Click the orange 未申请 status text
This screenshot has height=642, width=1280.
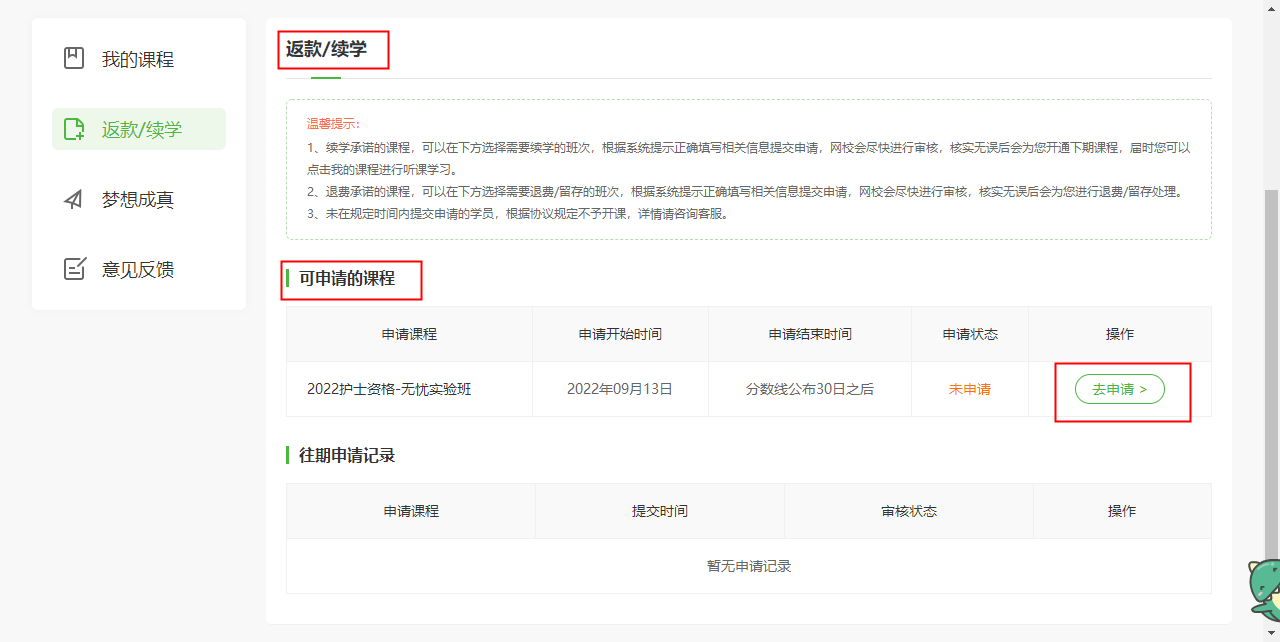click(x=969, y=389)
